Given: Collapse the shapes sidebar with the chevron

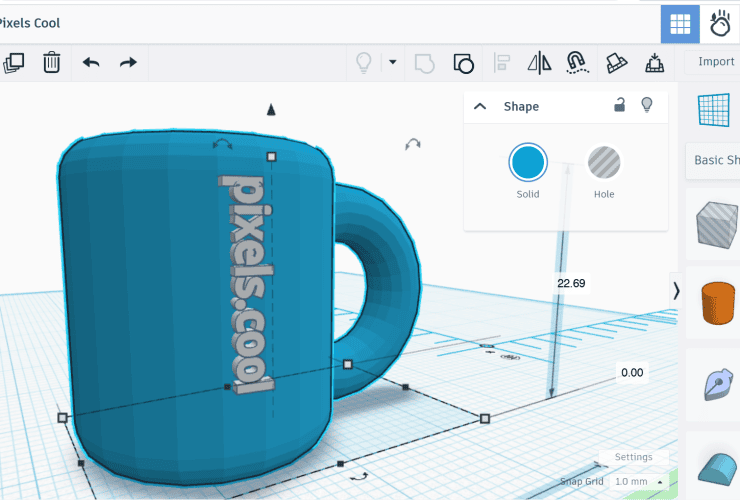Looking at the screenshot, I should click(676, 291).
